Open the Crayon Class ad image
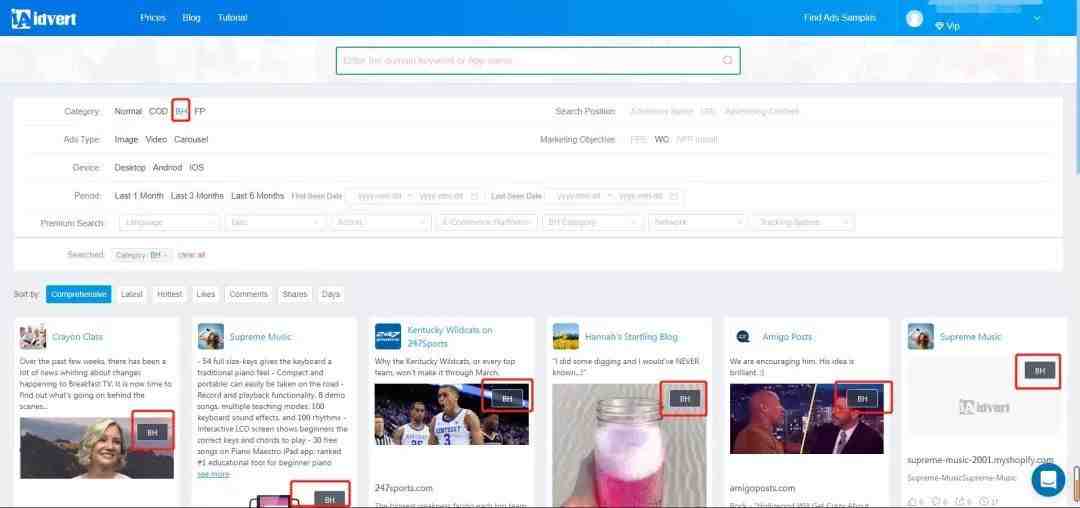This screenshot has height=508, width=1080. point(97,447)
